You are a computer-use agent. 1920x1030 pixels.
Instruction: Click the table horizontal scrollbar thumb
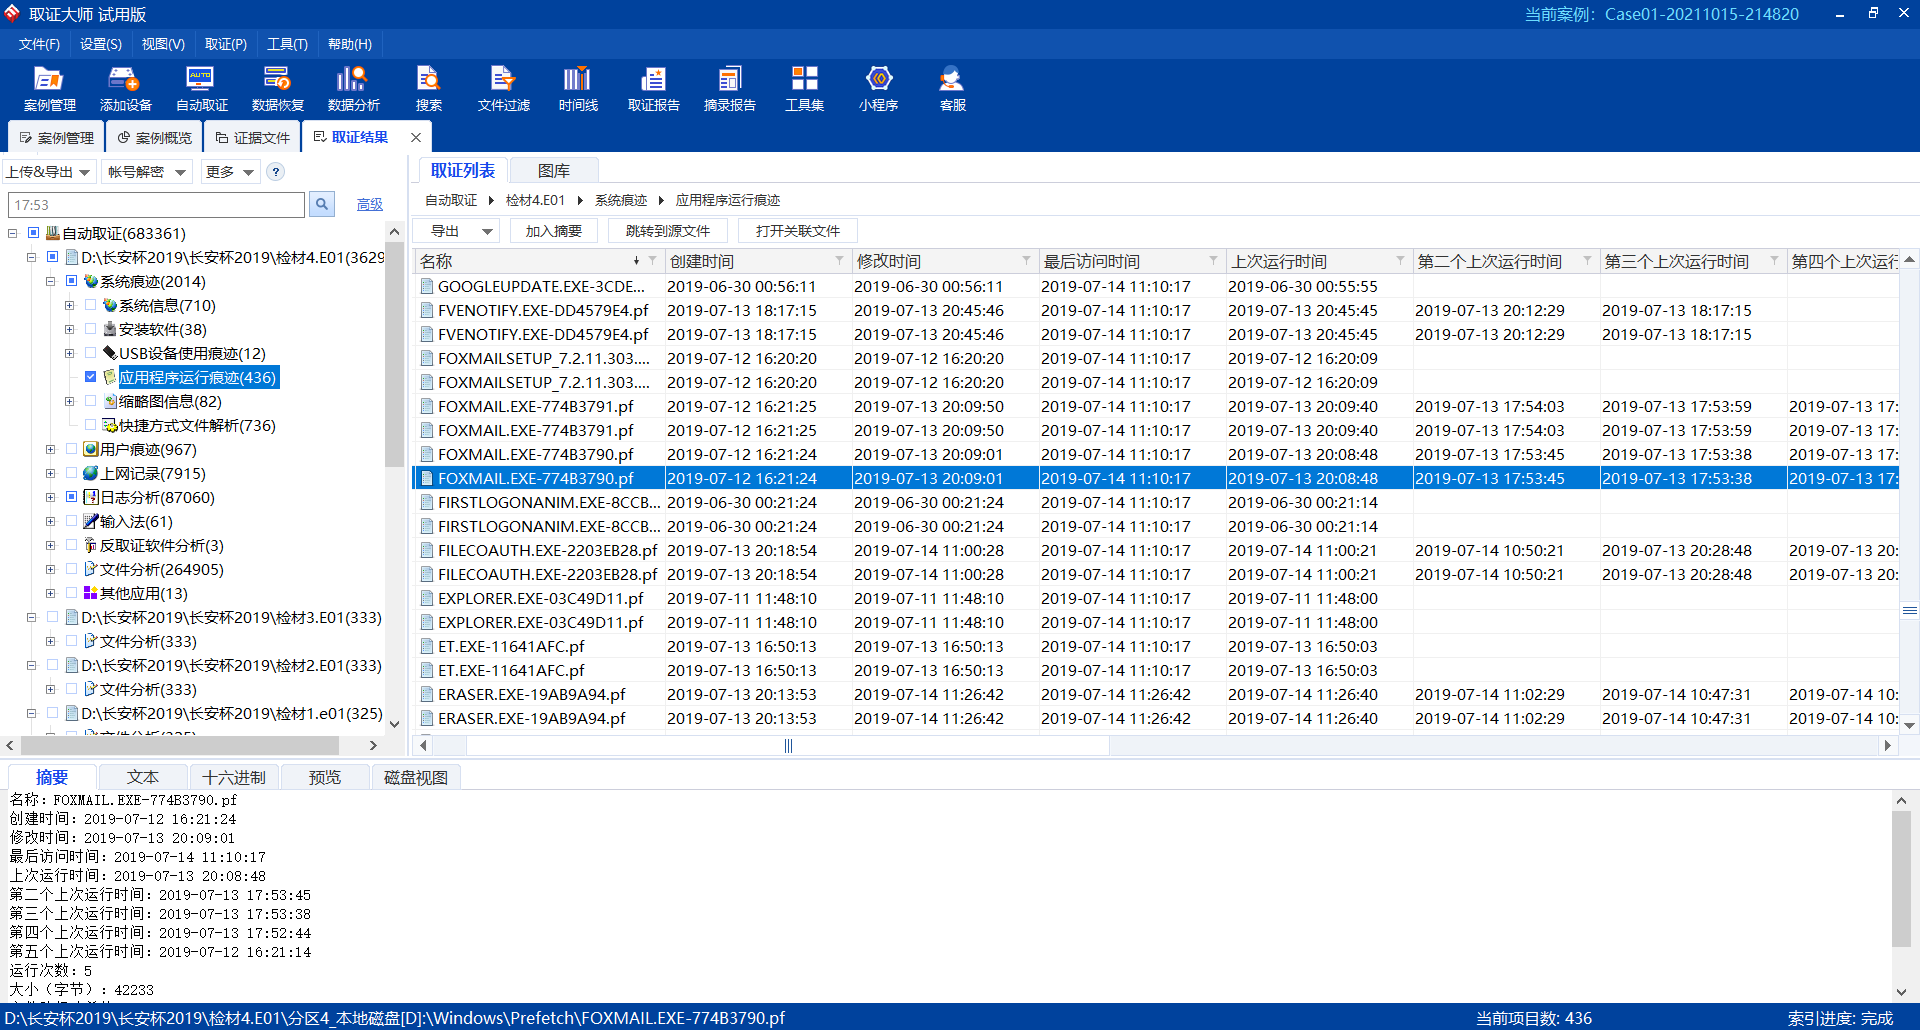tap(788, 745)
